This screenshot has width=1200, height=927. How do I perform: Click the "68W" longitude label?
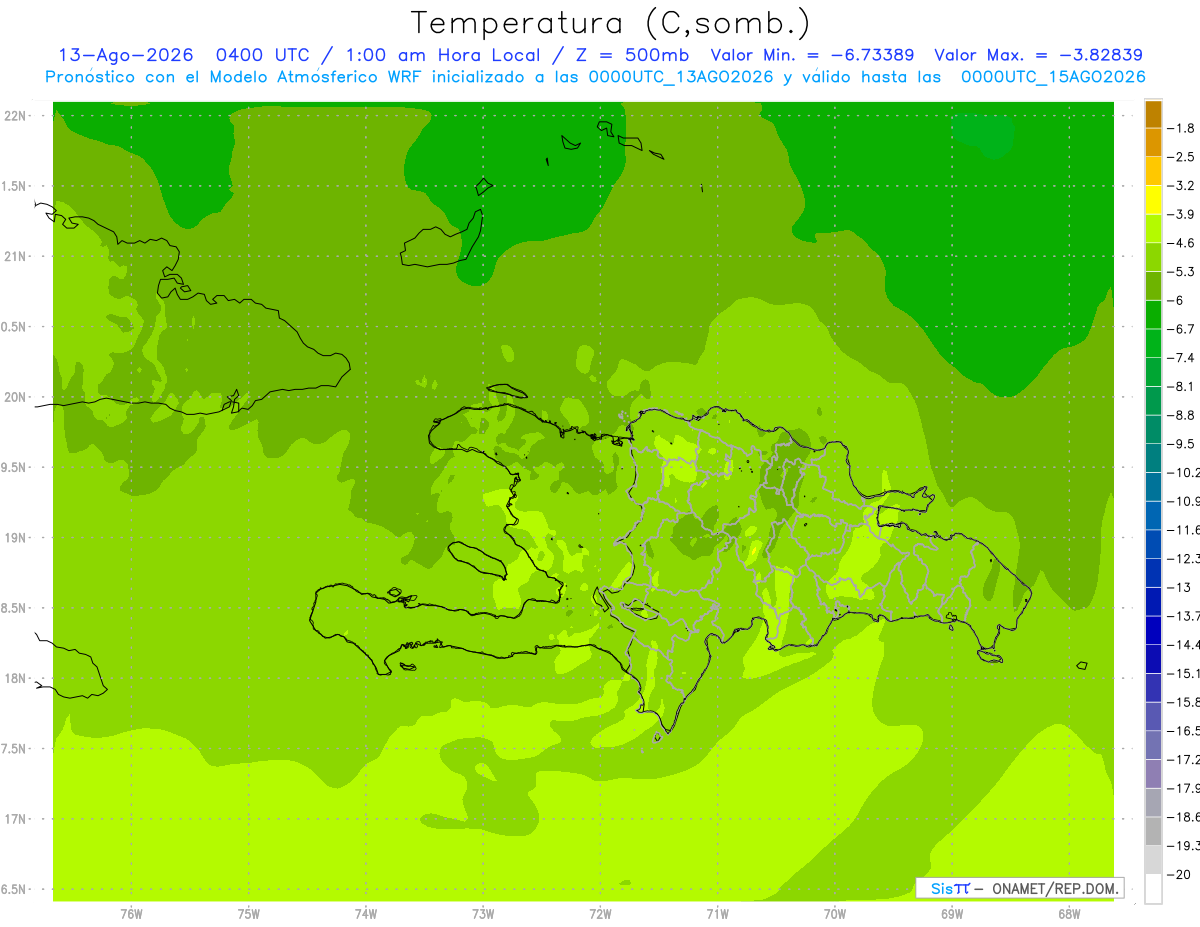[1069, 914]
